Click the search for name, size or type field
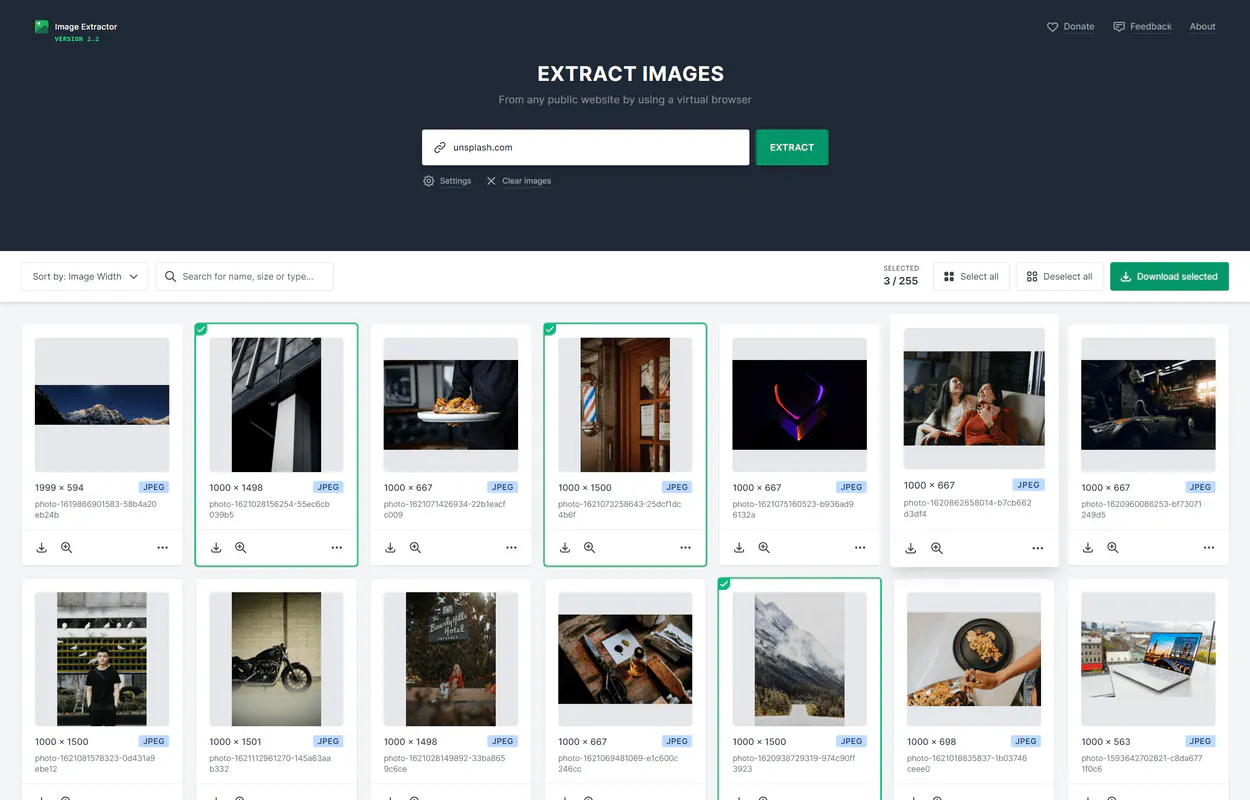 pos(244,277)
